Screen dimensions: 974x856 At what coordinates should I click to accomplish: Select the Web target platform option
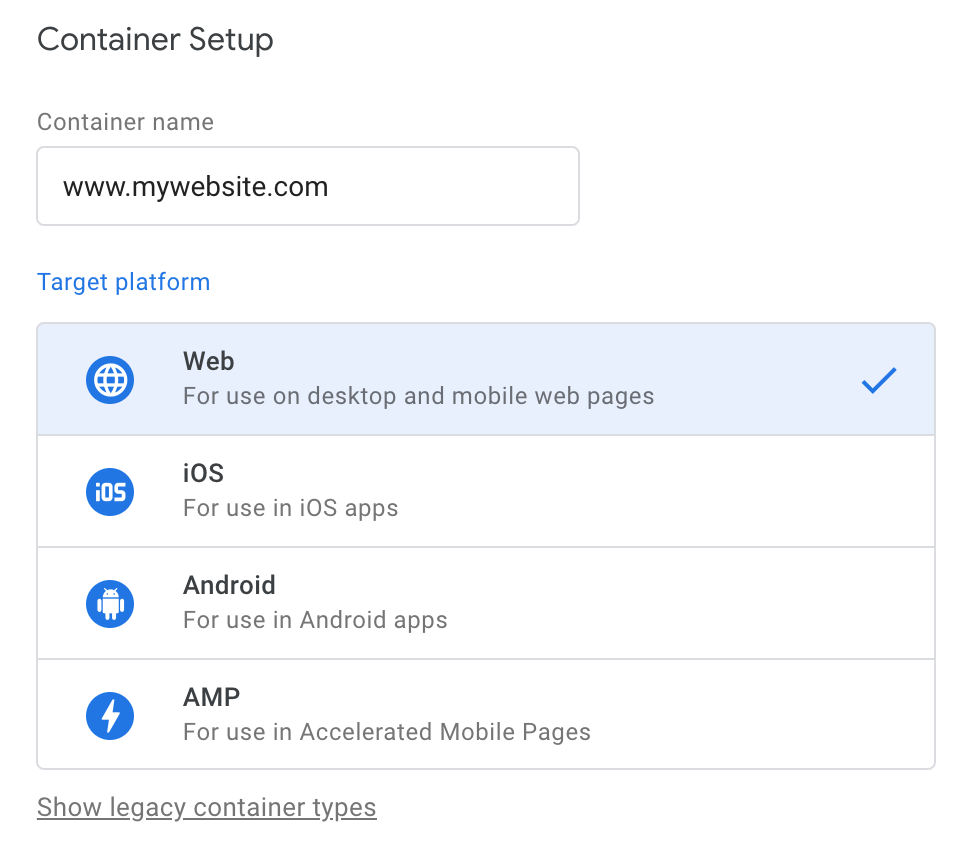(486, 379)
